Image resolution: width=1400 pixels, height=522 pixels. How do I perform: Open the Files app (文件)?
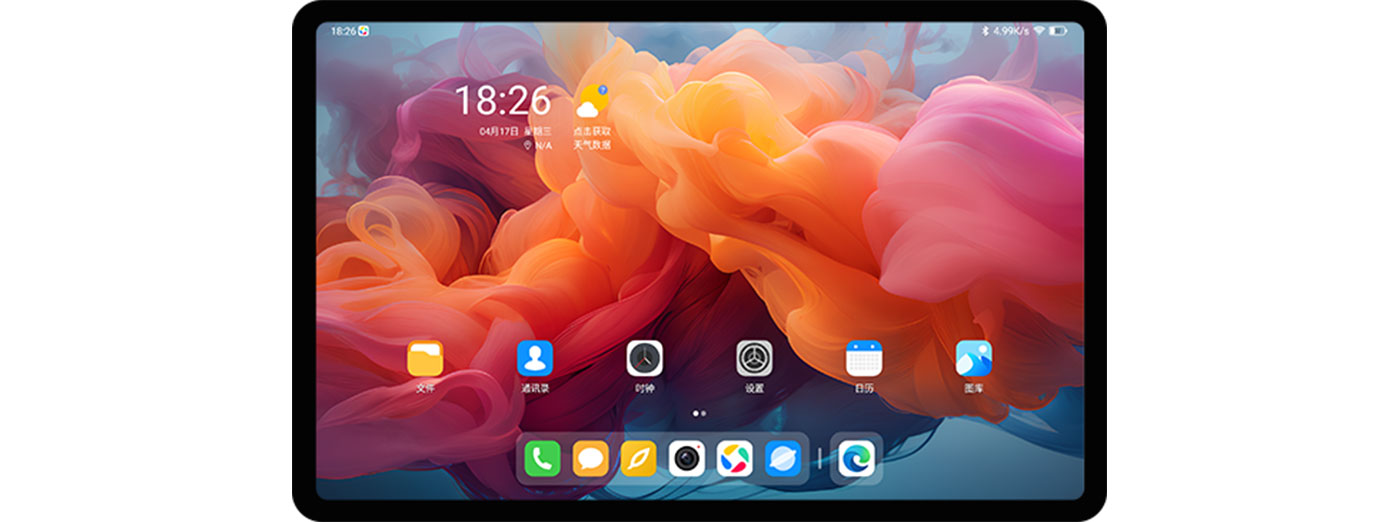425,358
